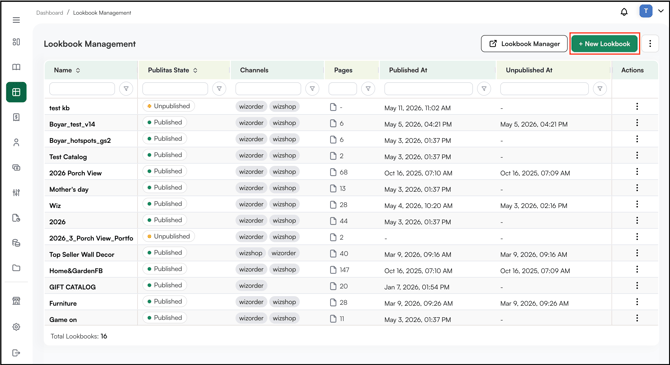Select the Top Seller Wall Decor name
The width and height of the screenshot is (670, 365).
point(82,254)
